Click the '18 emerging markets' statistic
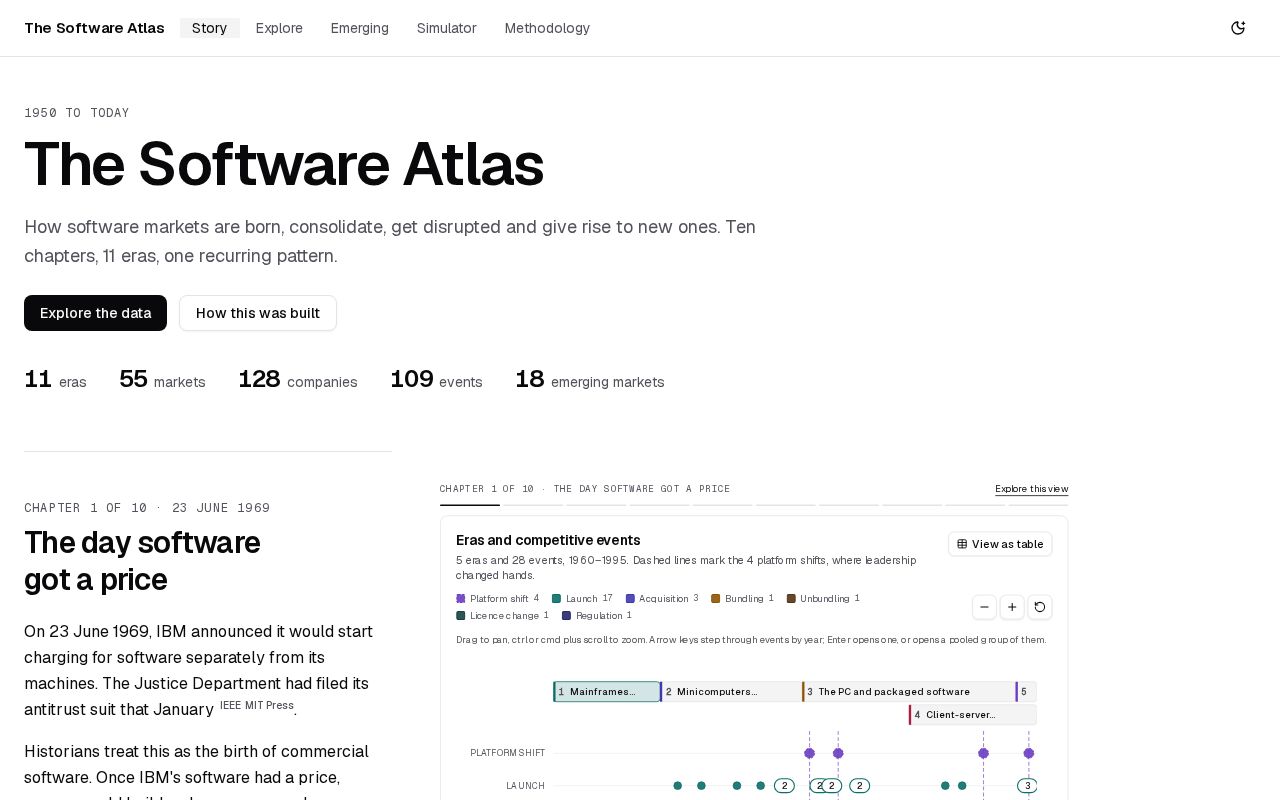 pyautogui.click(x=590, y=380)
